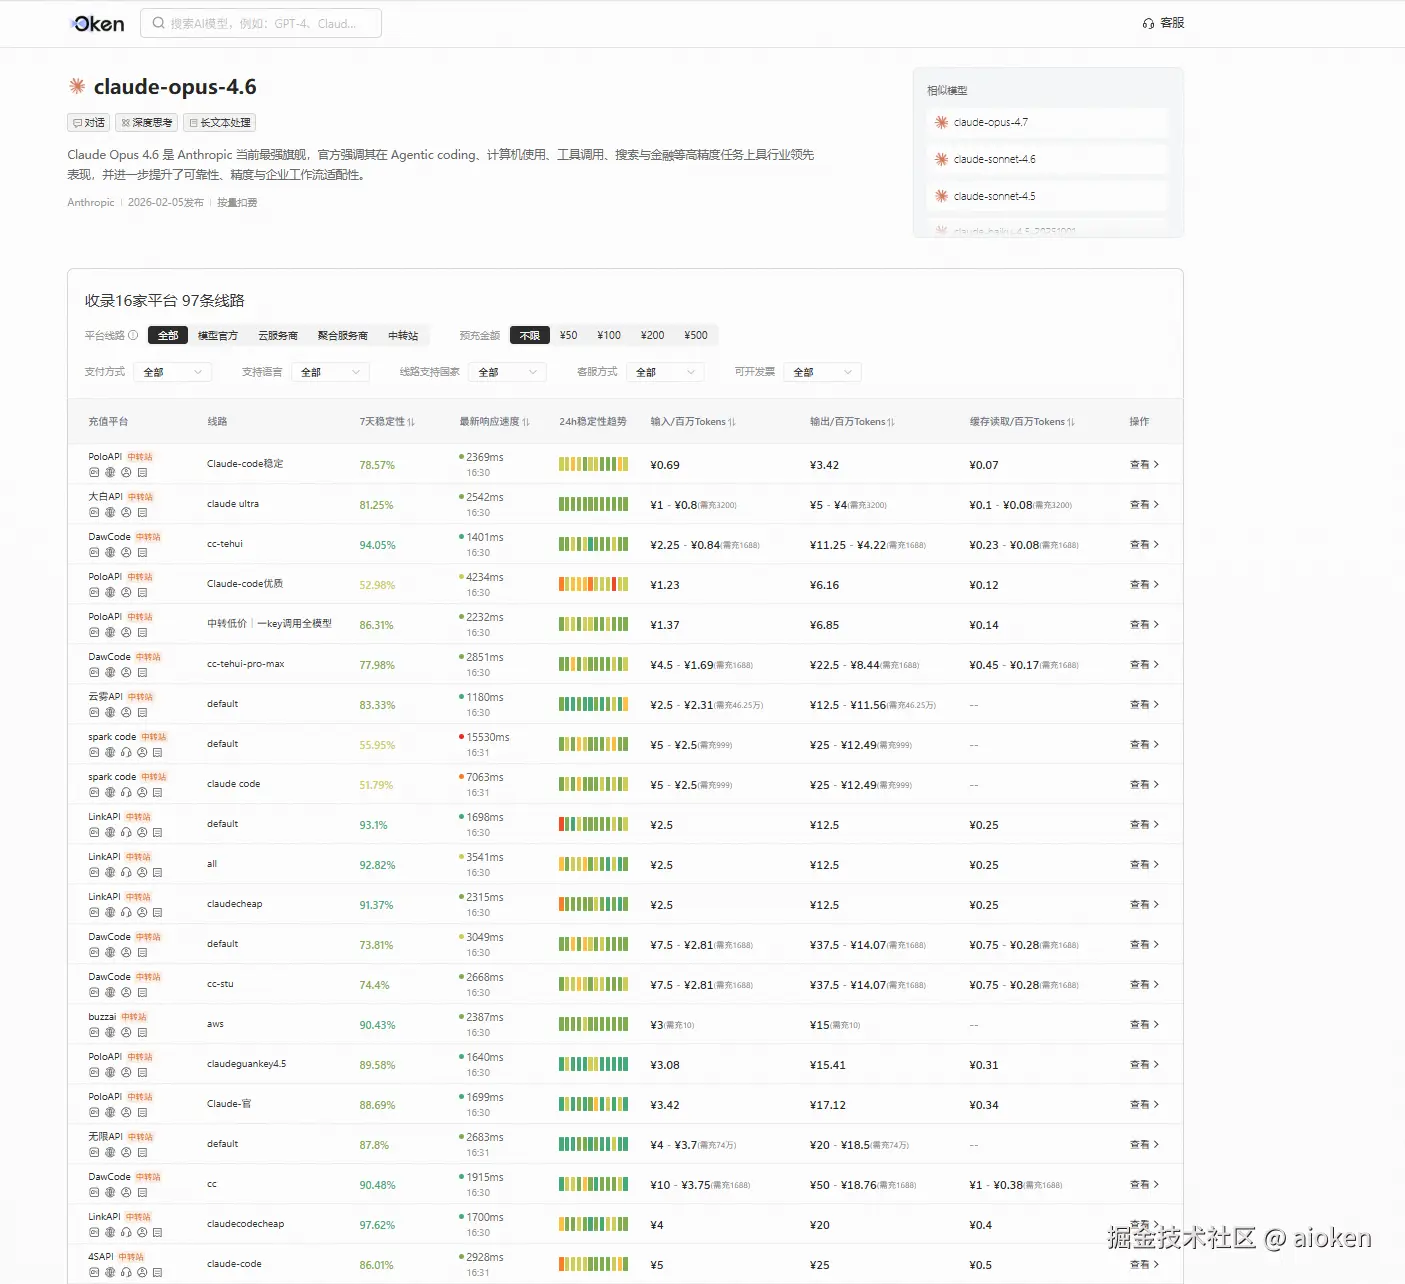Viewport: 1405px width, 1284px height.
Task: Select 全部 platform route tab
Action: tap(168, 335)
